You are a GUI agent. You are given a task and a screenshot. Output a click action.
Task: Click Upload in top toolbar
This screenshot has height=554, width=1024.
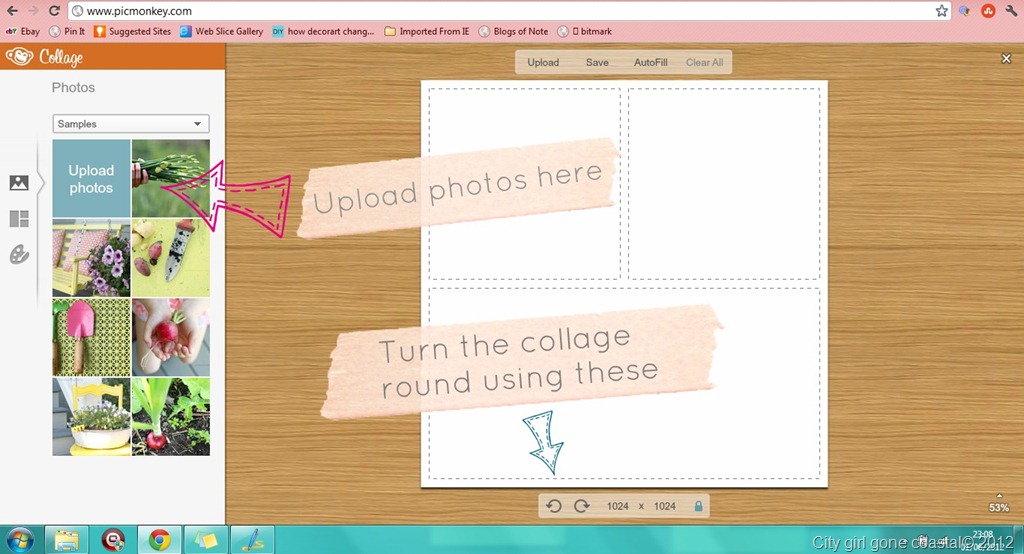[543, 63]
